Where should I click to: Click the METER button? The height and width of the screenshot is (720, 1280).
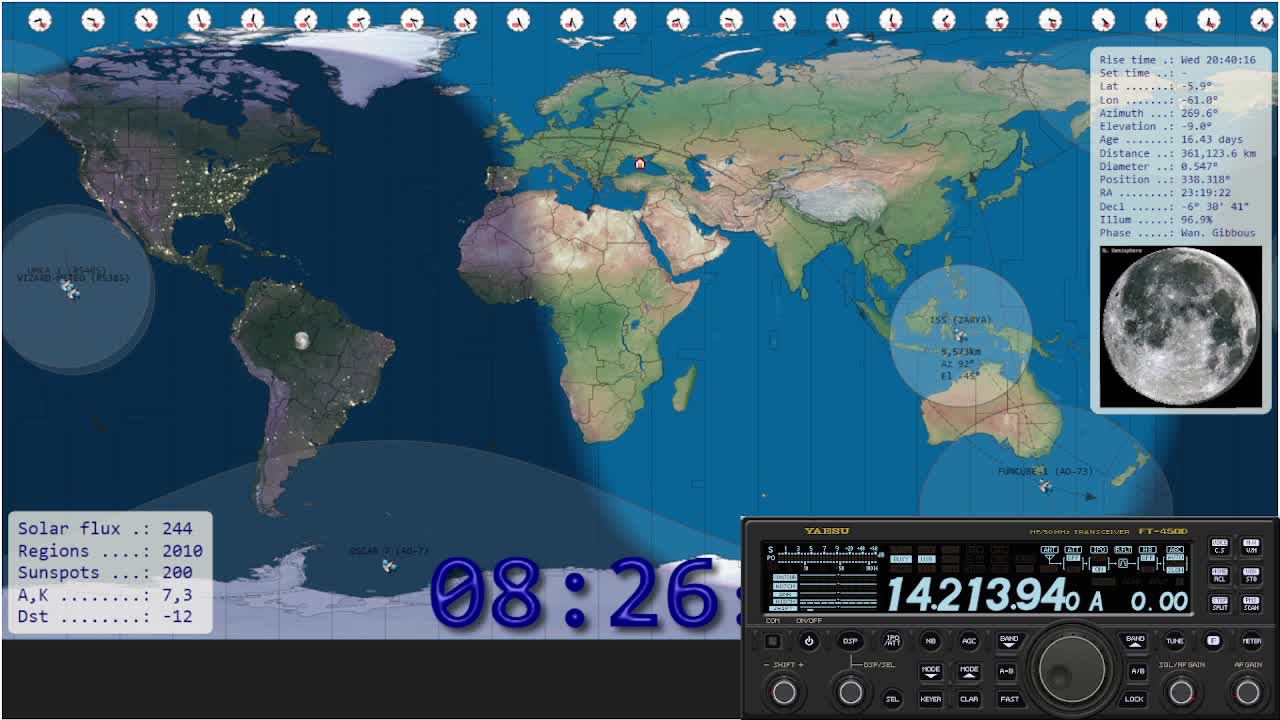(x=1251, y=641)
